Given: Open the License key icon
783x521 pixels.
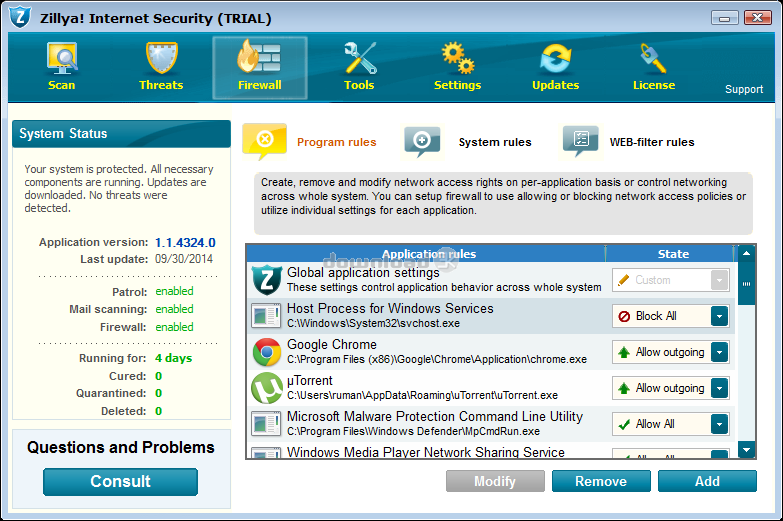Looking at the screenshot, I should pyautogui.click(x=653, y=58).
